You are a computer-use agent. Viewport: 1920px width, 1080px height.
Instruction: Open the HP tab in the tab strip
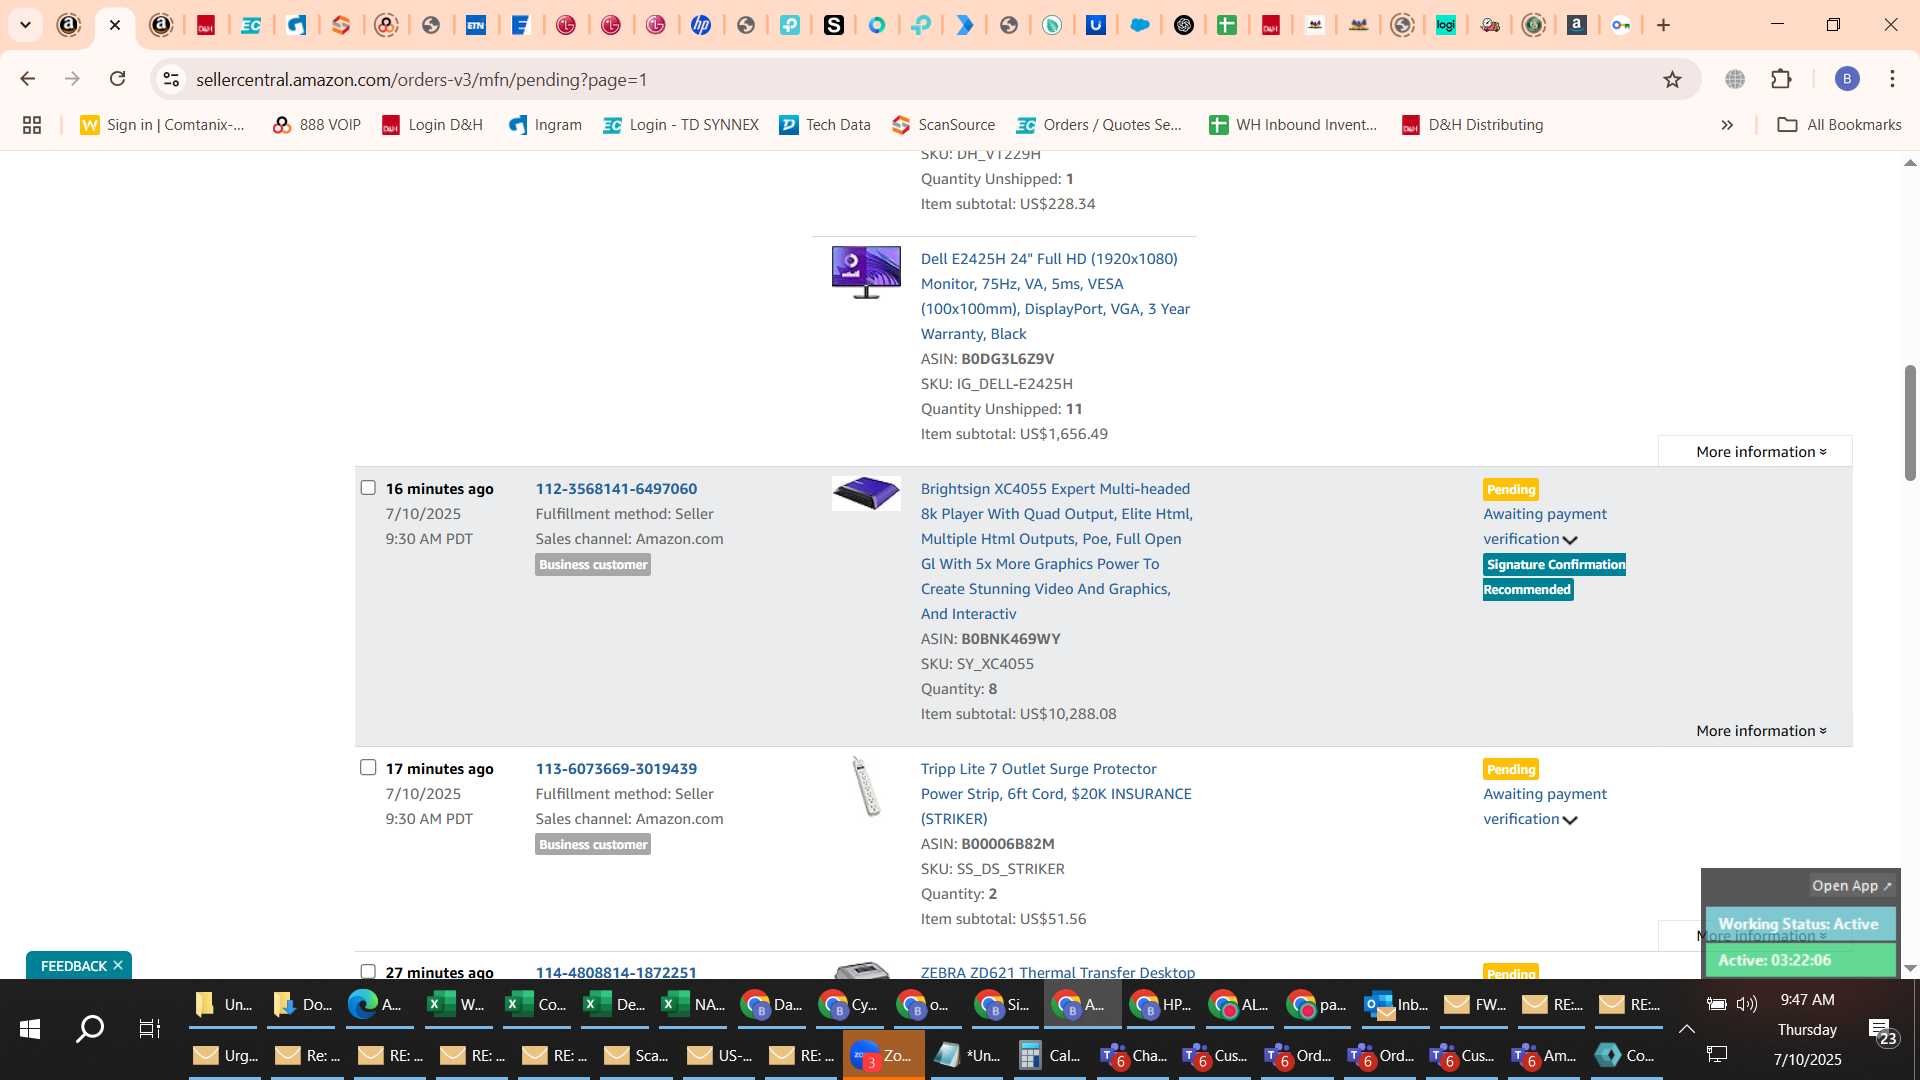[x=700, y=25]
